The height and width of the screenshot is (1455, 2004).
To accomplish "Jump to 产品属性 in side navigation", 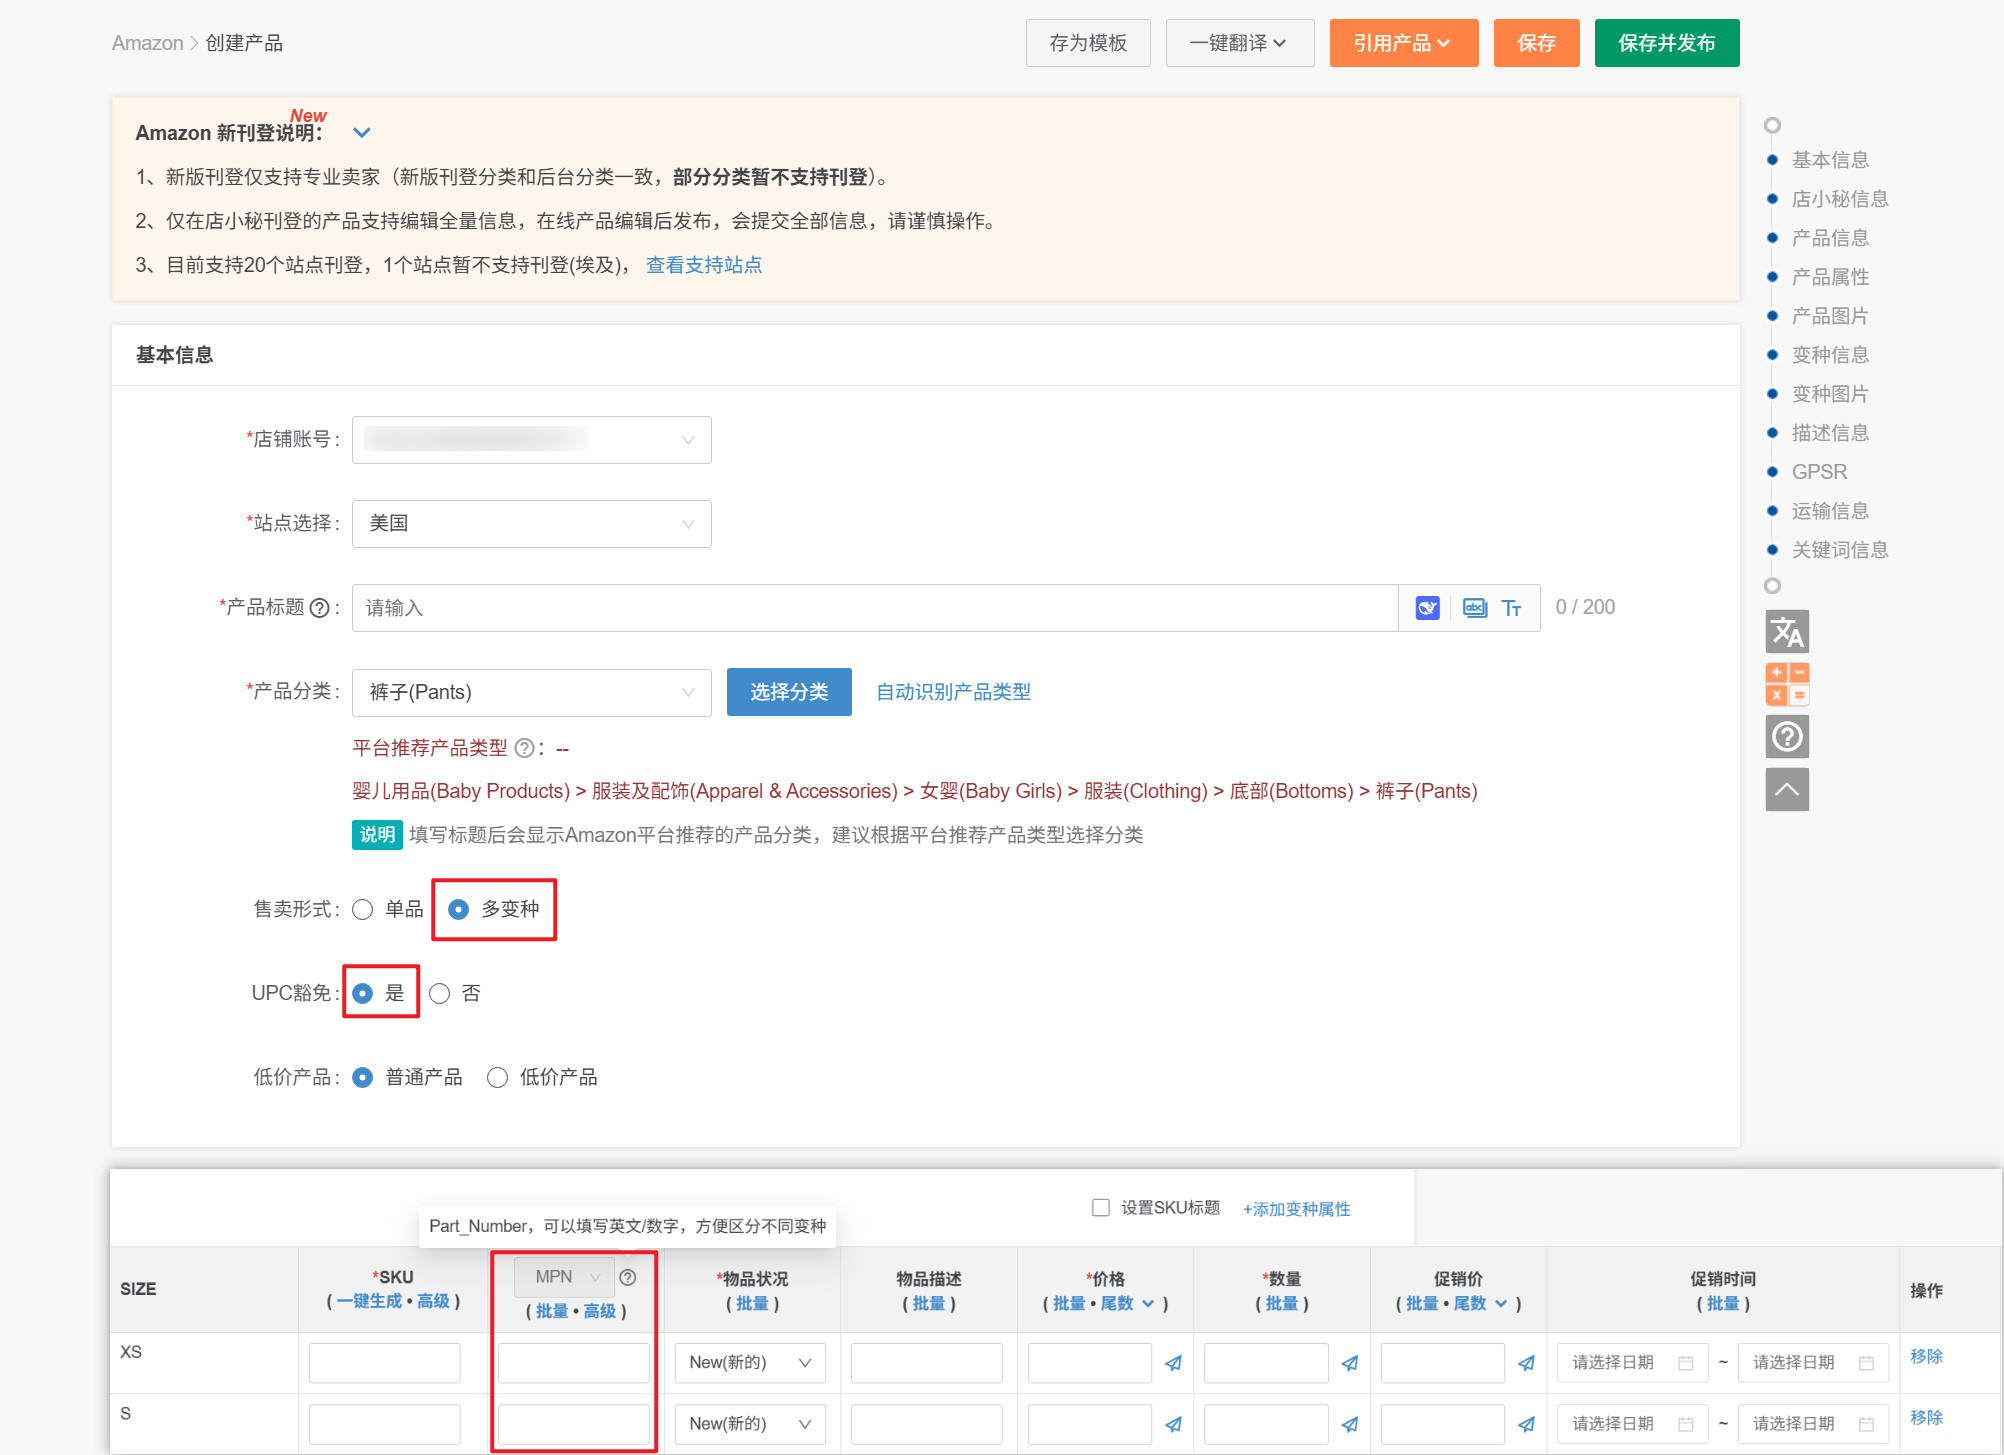I will click(x=1829, y=277).
